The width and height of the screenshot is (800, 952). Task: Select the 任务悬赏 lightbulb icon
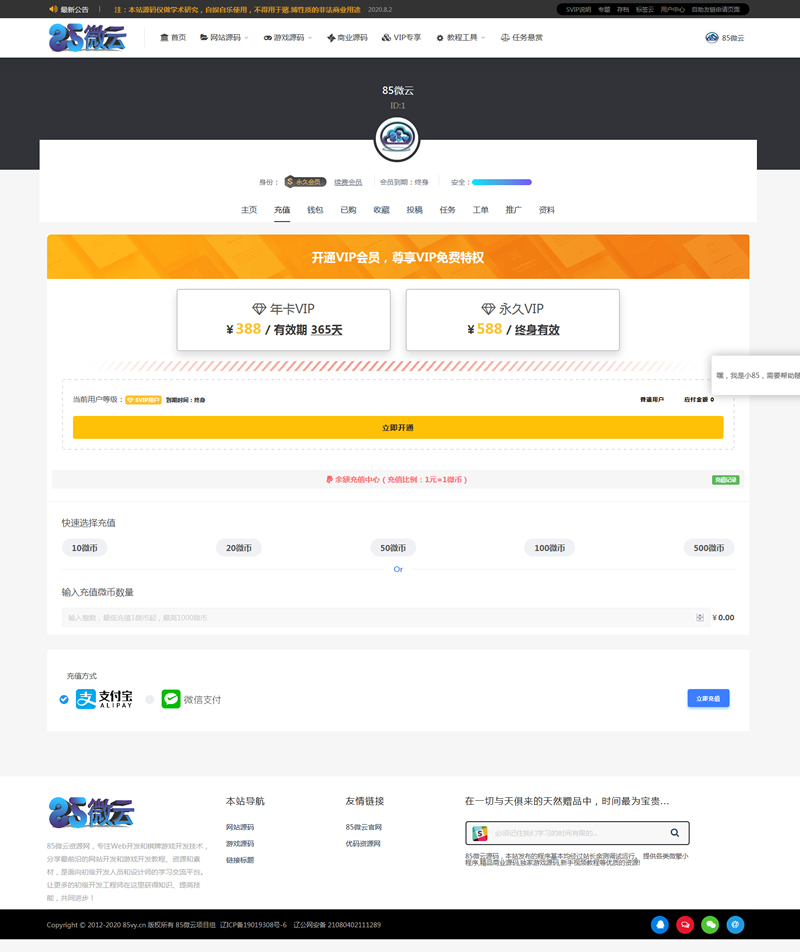pyautogui.click(x=504, y=37)
